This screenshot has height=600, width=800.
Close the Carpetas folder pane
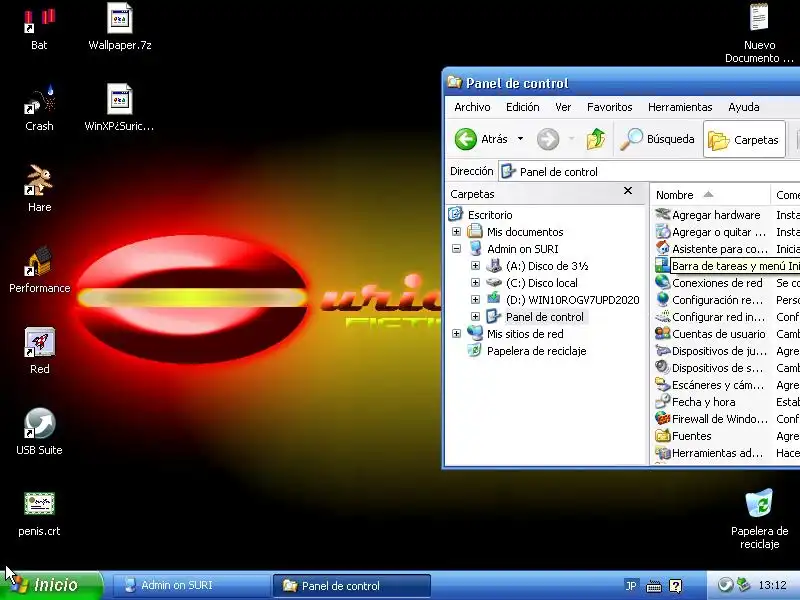click(x=628, y=191)
